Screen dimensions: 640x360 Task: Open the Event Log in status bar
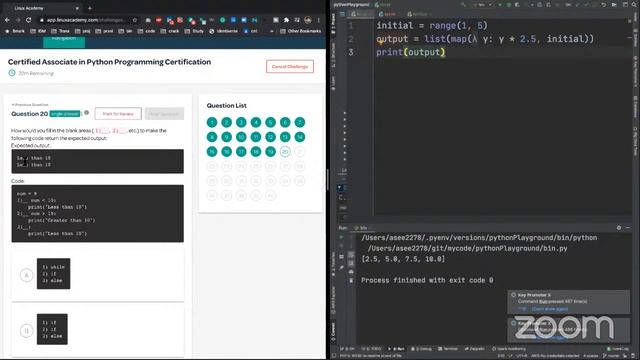pos(618,349)
